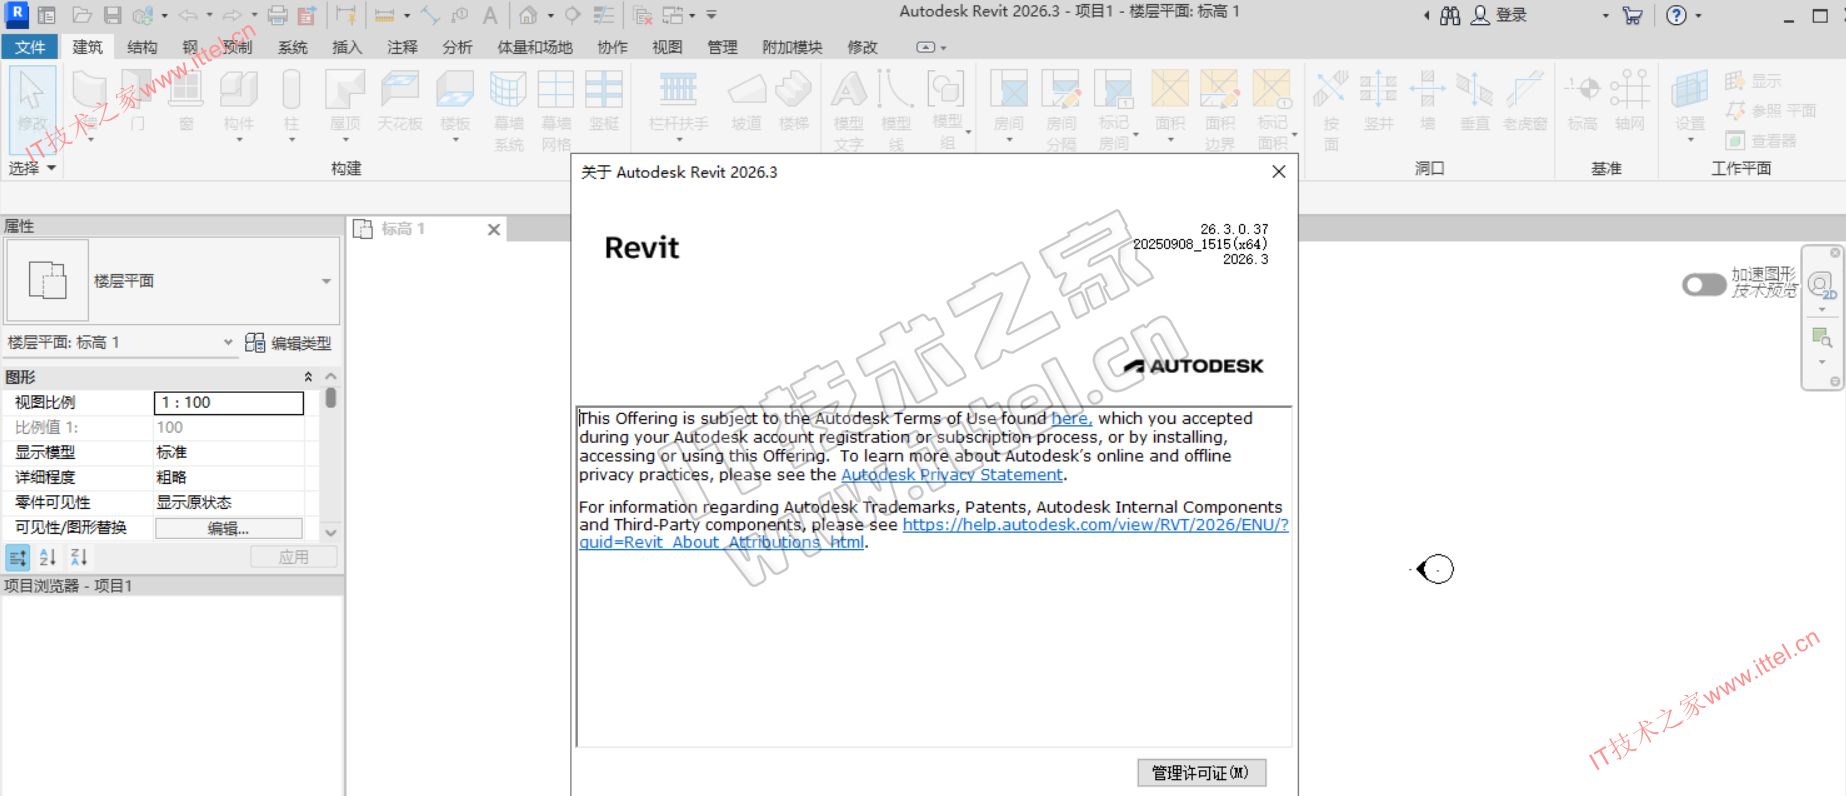The image size is (1846, 796).
Task: Click the Properties panel vertical scrollbar
Action: point(330,398)
